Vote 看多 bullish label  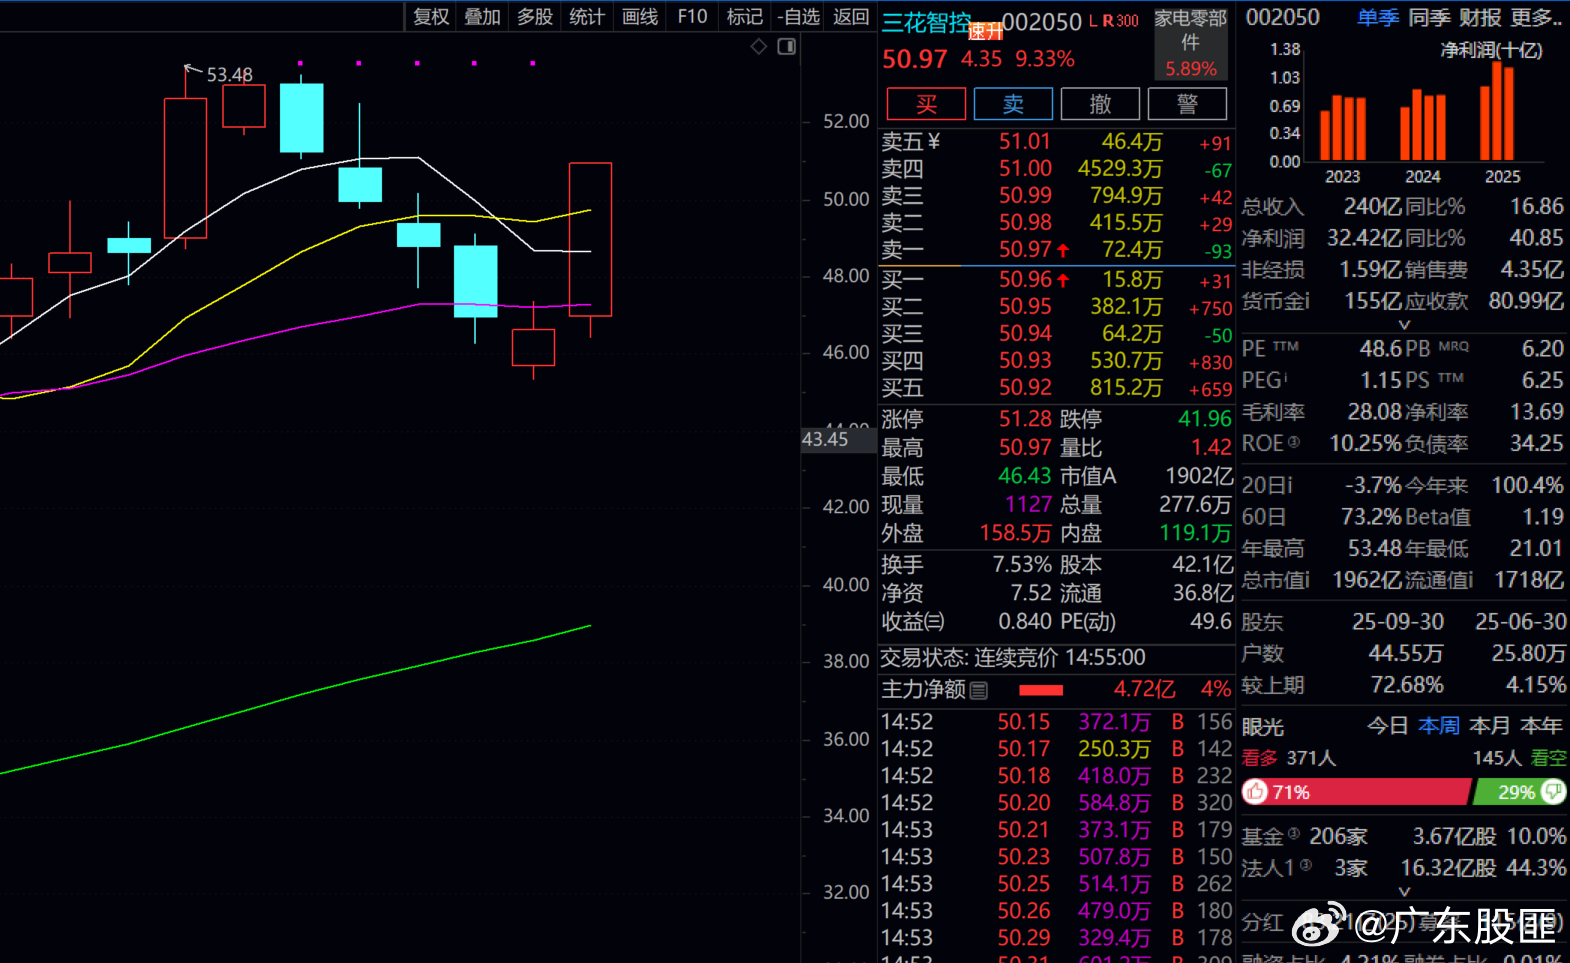click(x=1260, y=758)
